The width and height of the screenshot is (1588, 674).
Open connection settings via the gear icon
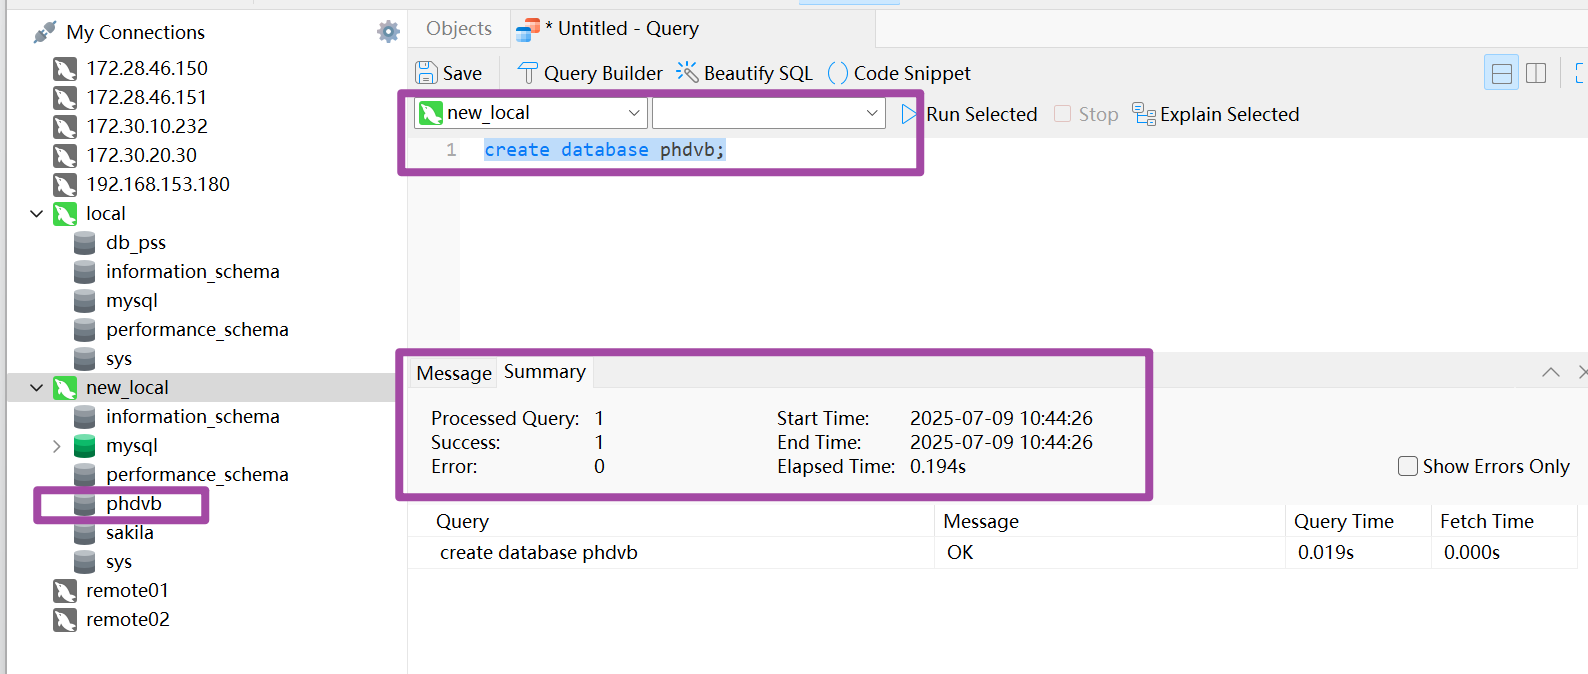click(x=388, y=31)
